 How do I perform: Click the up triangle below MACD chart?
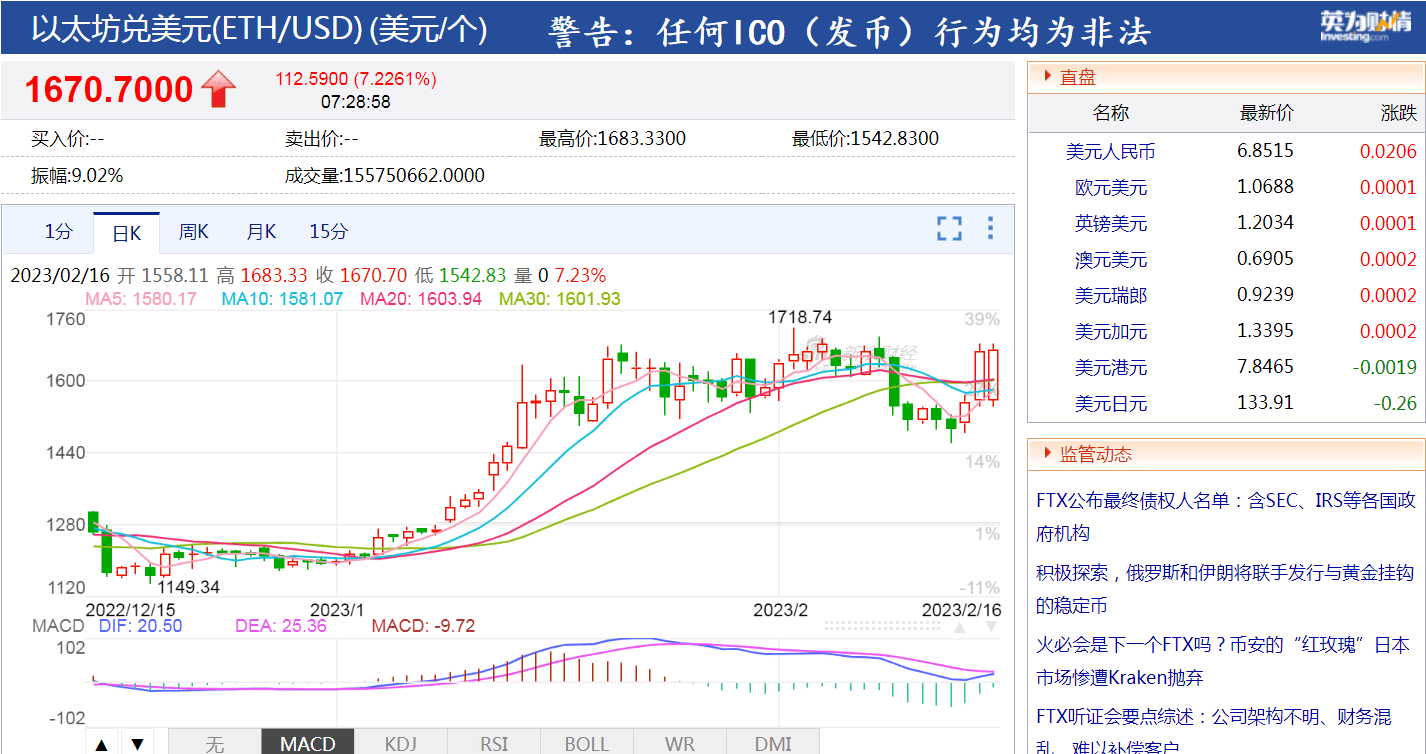pyautogui.click(x=101, y=744)
